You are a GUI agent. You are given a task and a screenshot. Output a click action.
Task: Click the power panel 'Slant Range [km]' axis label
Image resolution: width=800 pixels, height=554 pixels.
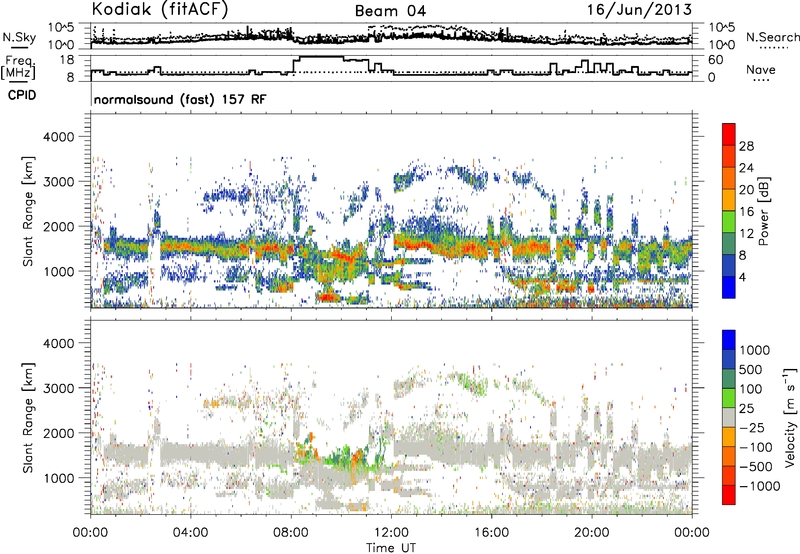point(28,211)
